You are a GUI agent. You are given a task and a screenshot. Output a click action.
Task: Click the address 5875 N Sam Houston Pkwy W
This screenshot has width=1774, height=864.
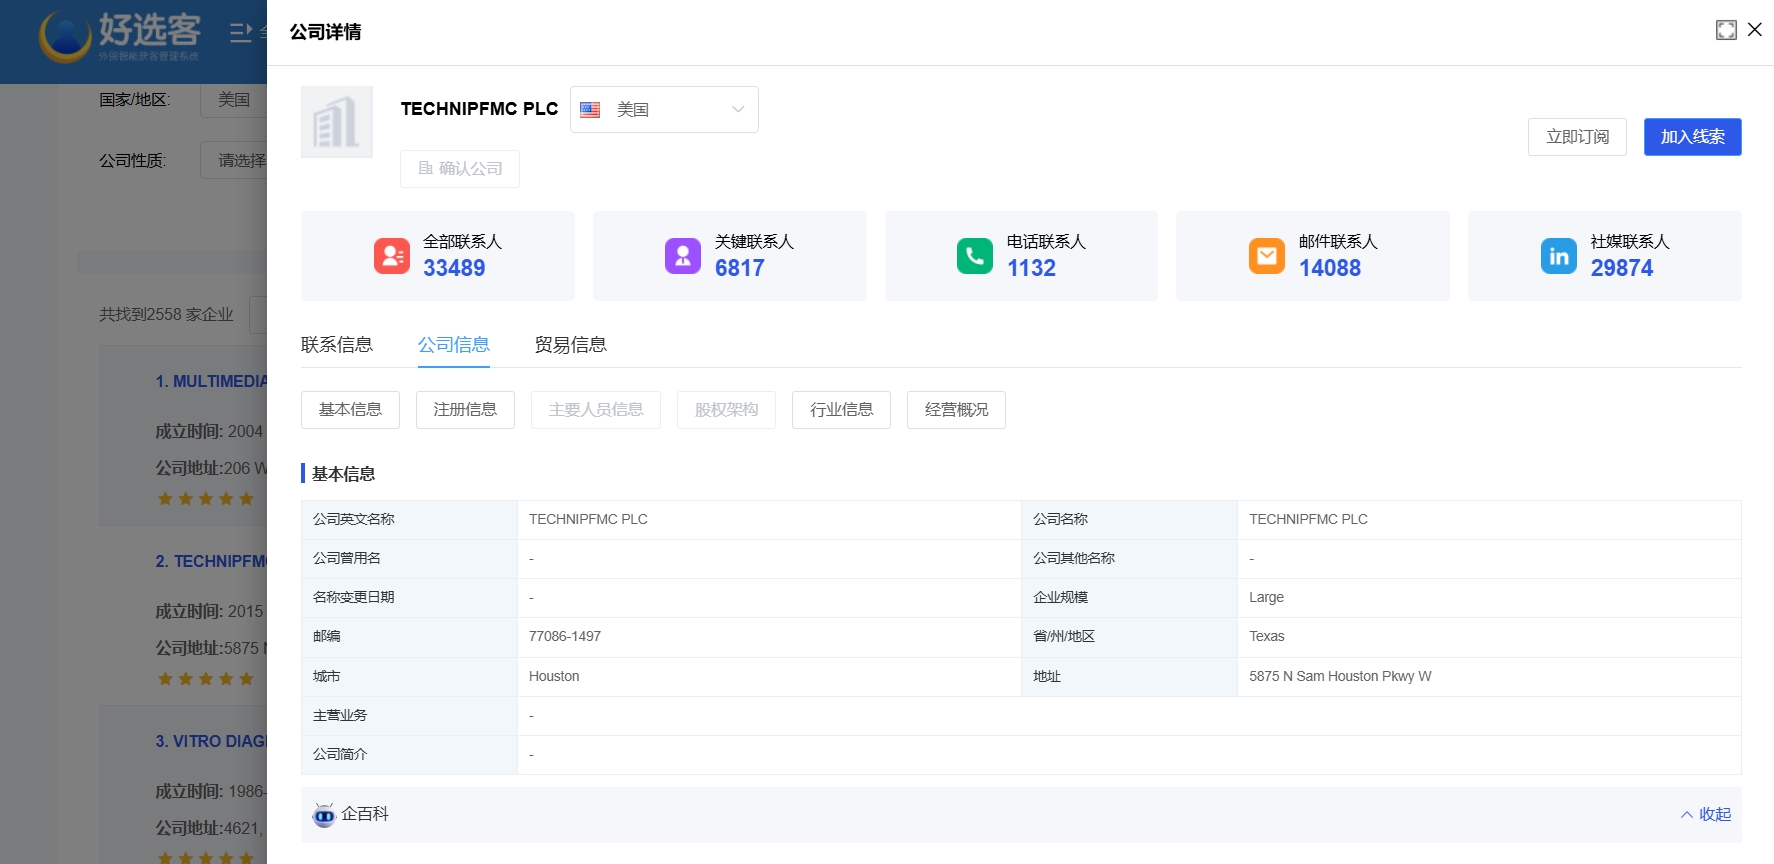[1340, 676]
